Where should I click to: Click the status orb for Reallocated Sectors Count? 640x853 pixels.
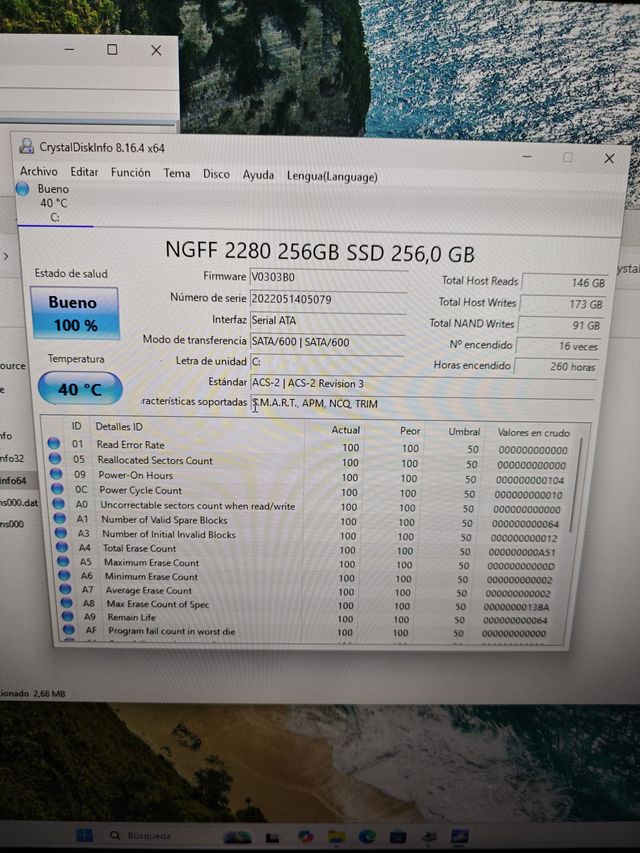point(55,459)
